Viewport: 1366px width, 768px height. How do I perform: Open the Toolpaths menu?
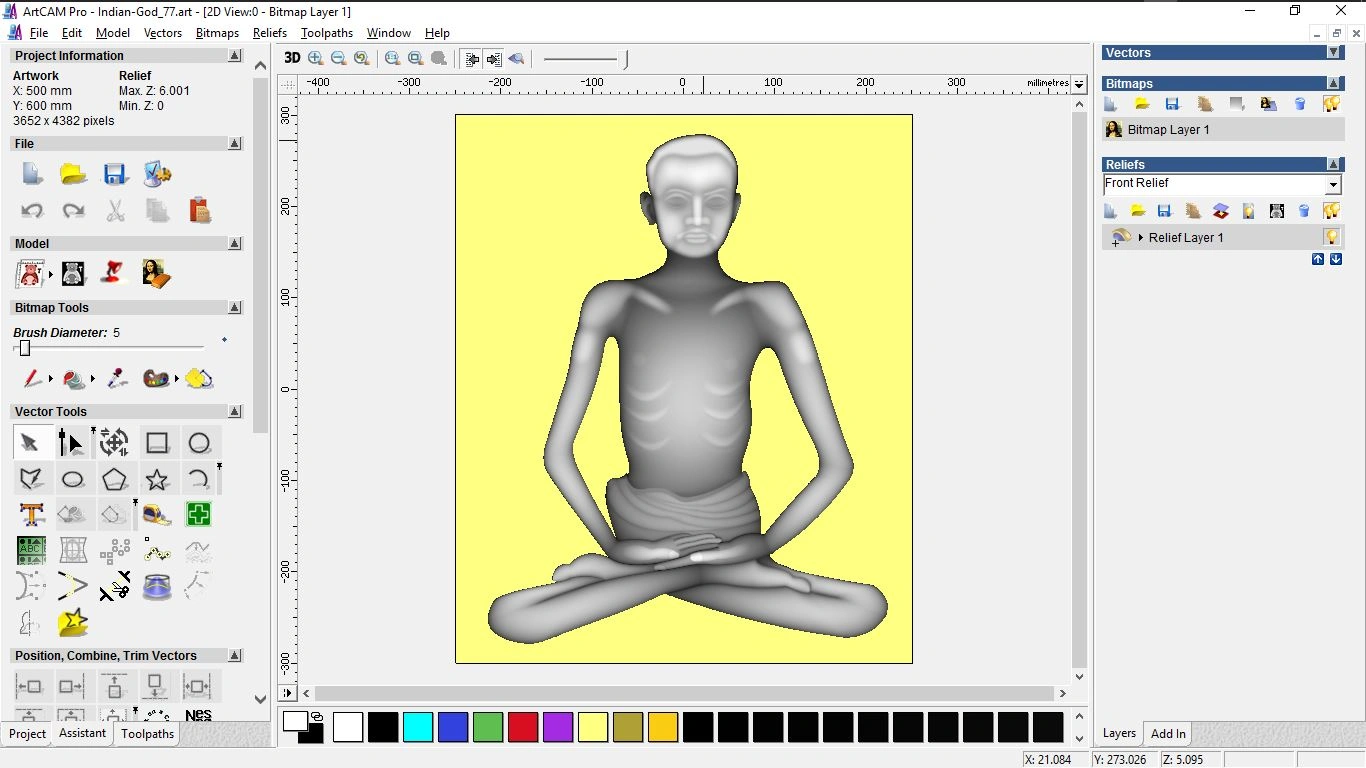pyautogui.click(x=327, y=33)
